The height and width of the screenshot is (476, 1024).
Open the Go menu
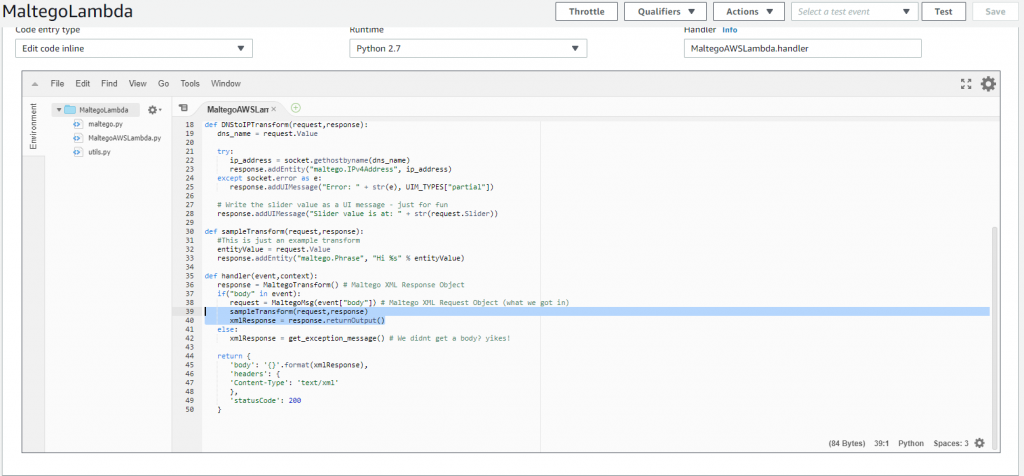163,84
